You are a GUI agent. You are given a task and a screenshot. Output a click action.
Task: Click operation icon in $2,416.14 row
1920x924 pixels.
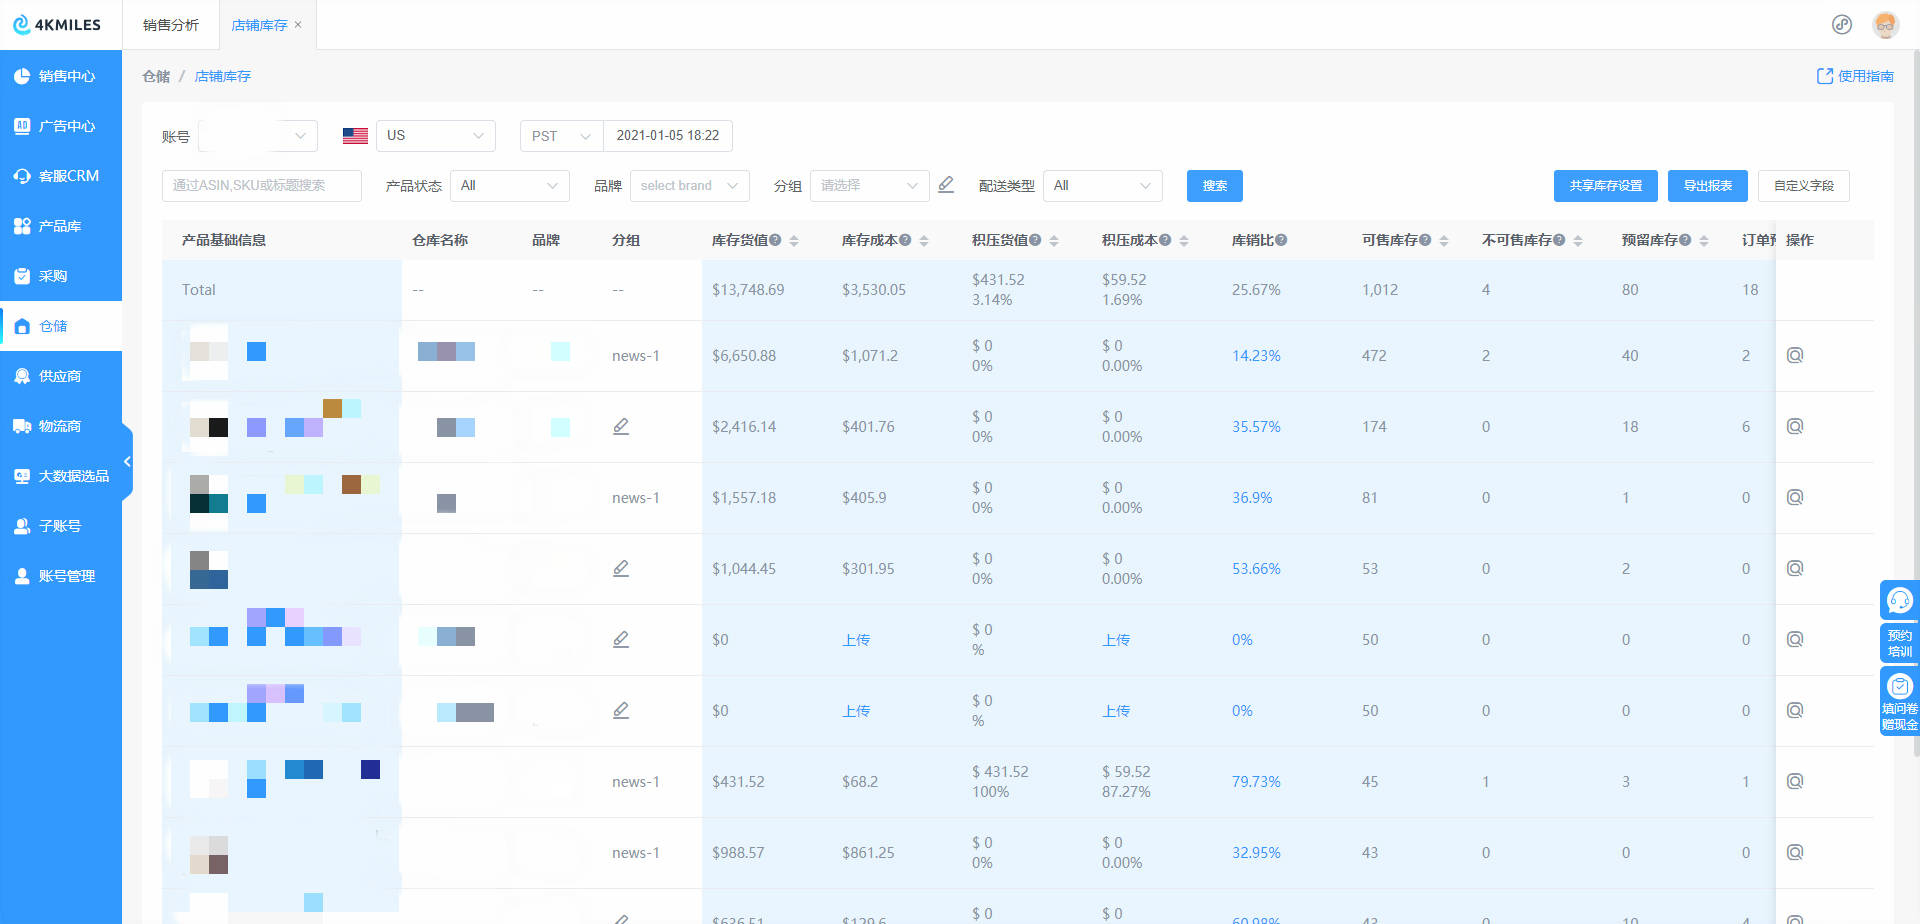[1795, 426]
